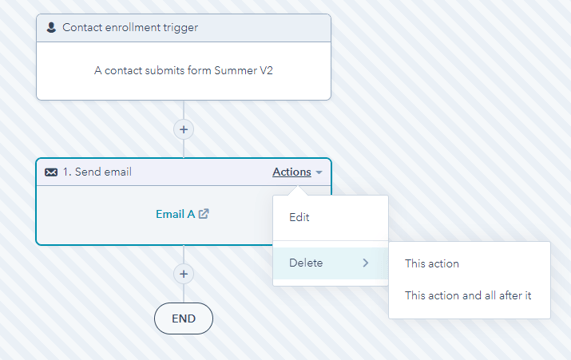Click the contact person icon in trigger header

pos(51,27)
